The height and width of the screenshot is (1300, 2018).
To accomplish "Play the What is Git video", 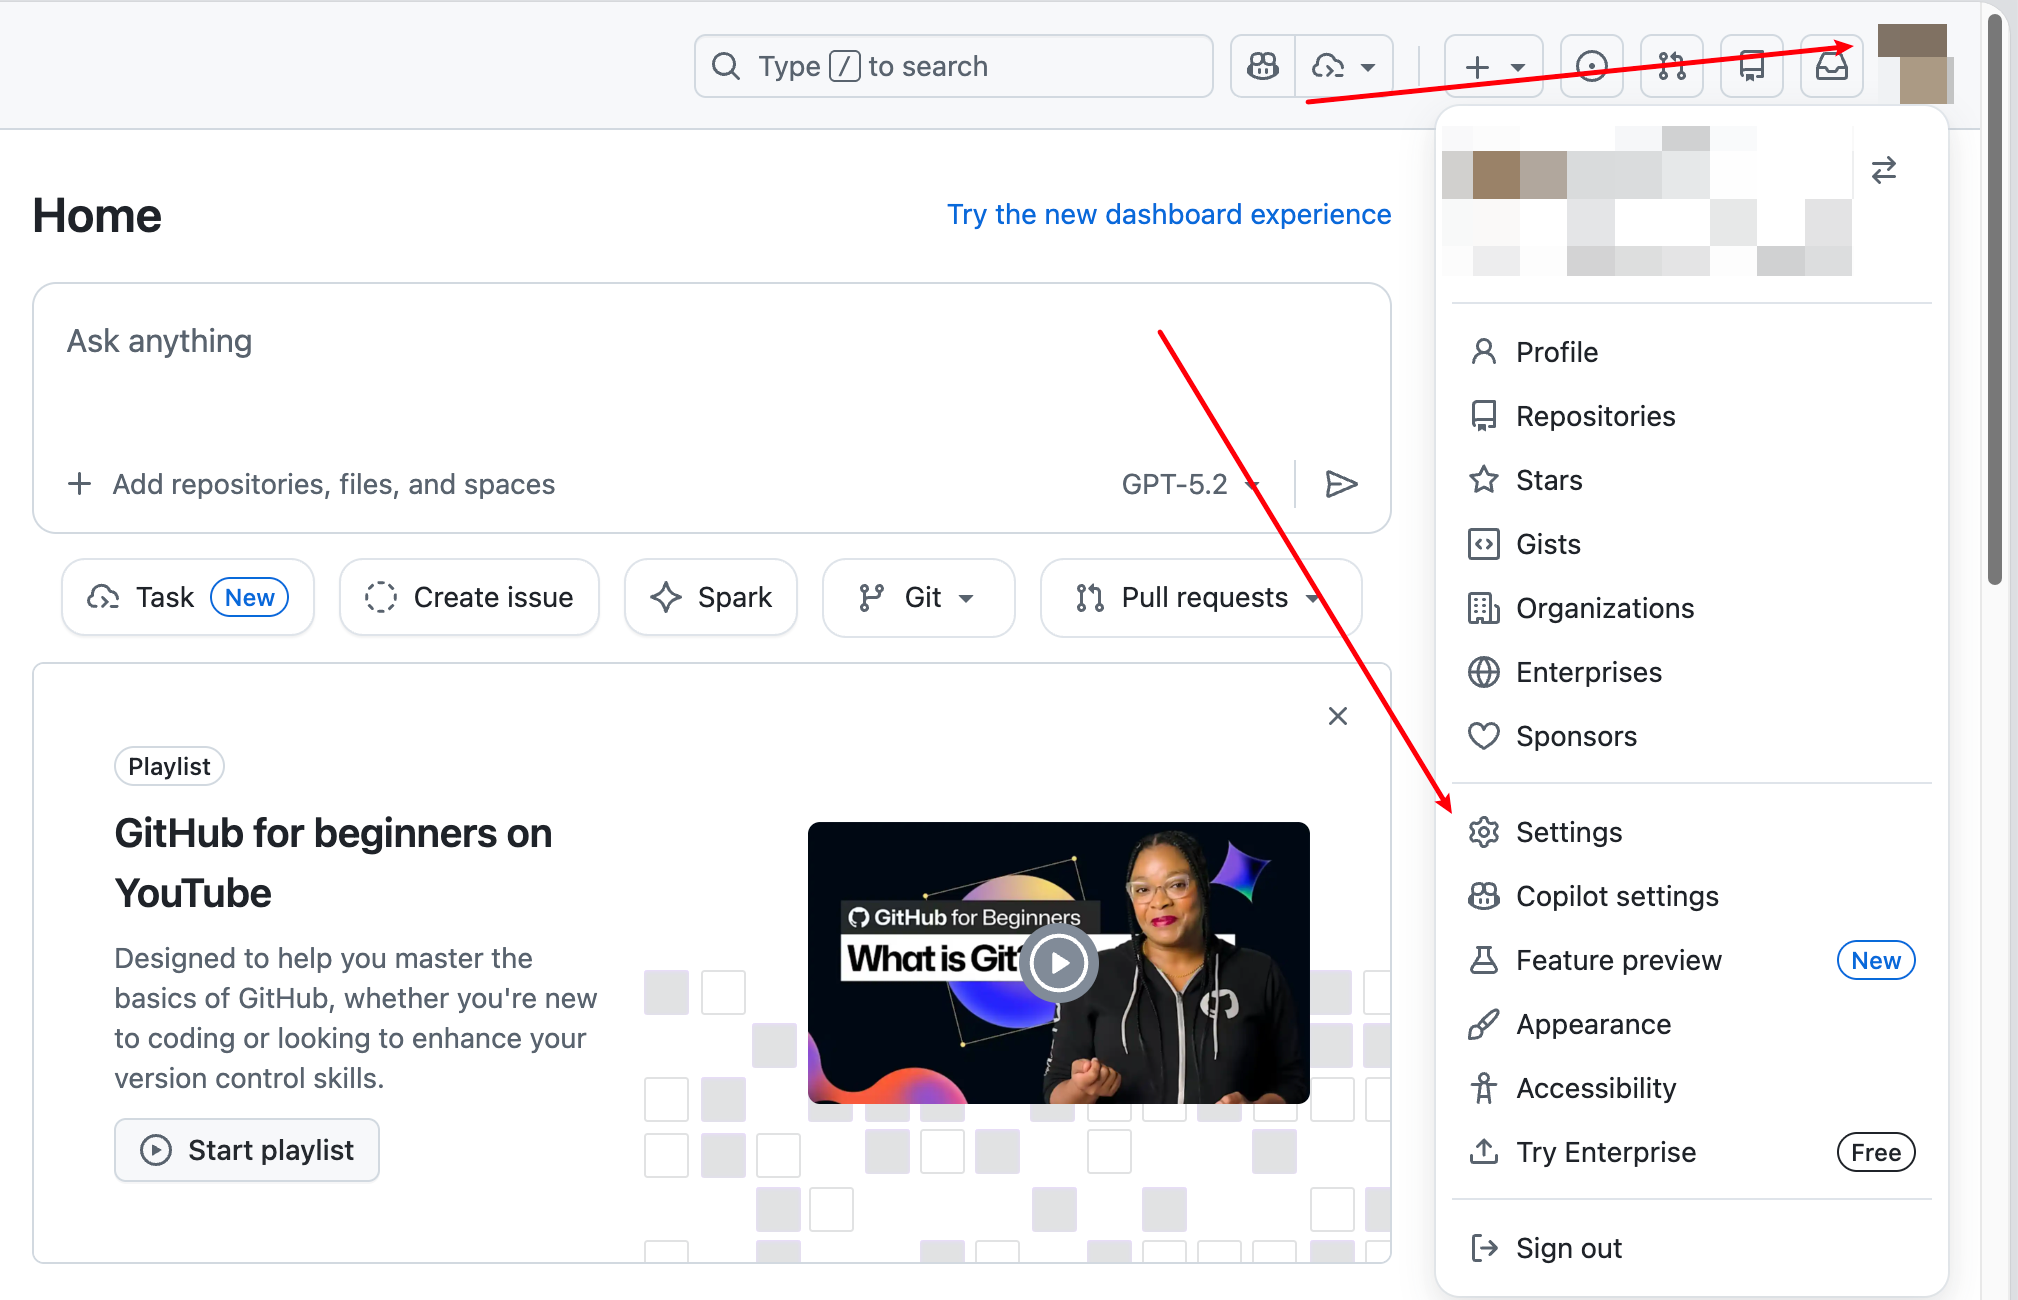I will click(1059, 963).
